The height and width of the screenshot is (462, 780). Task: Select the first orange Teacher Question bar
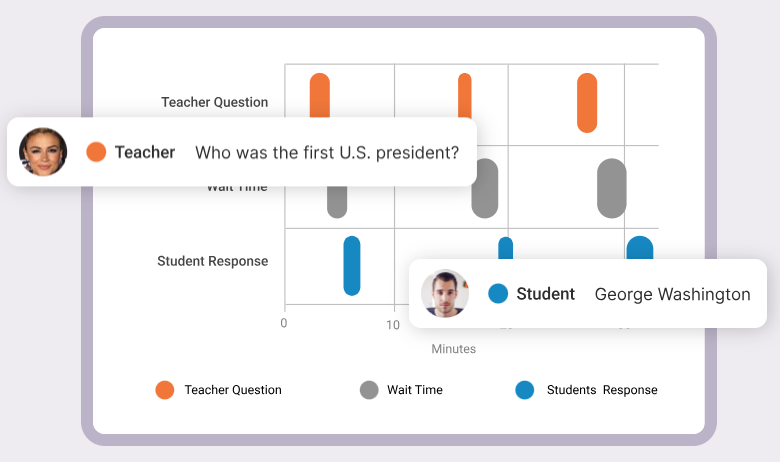point(320,95)
